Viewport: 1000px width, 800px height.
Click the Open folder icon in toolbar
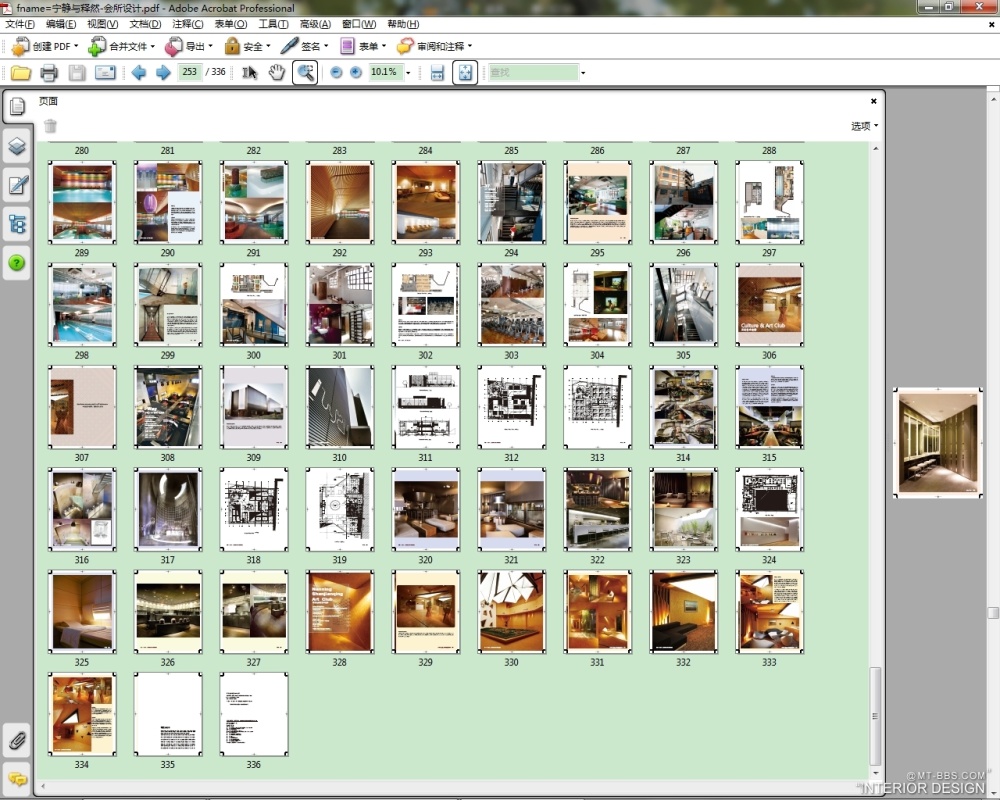(21, 72)
